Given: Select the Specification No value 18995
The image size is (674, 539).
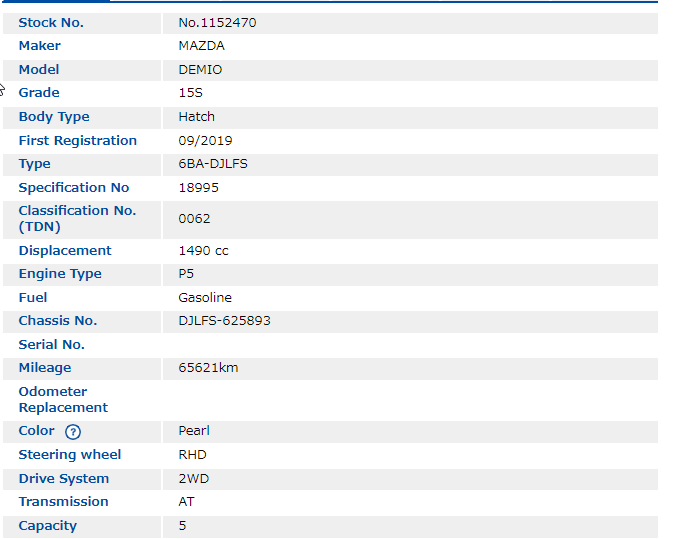Looking at the screenshot, I should 198,188.
